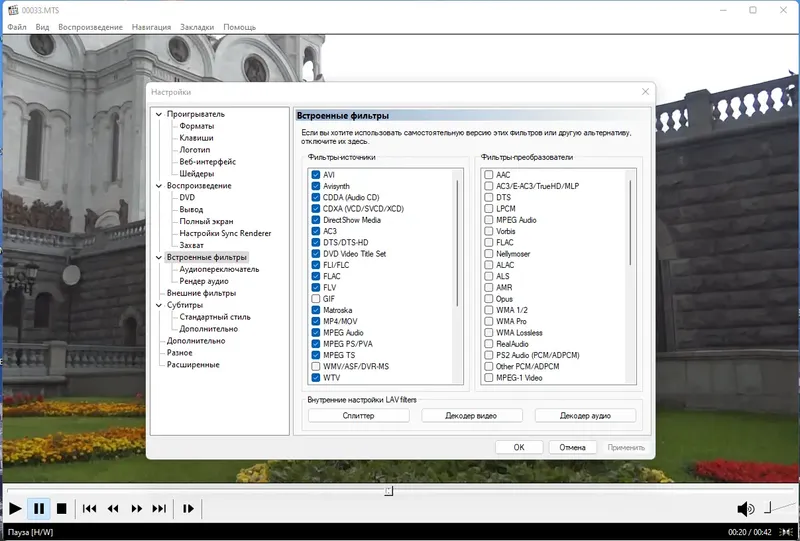The width and height of the screenshot is (800, 541).
Task: Collapse the Встроенные фильтры tree node
Action: click(x=159, y=257)
